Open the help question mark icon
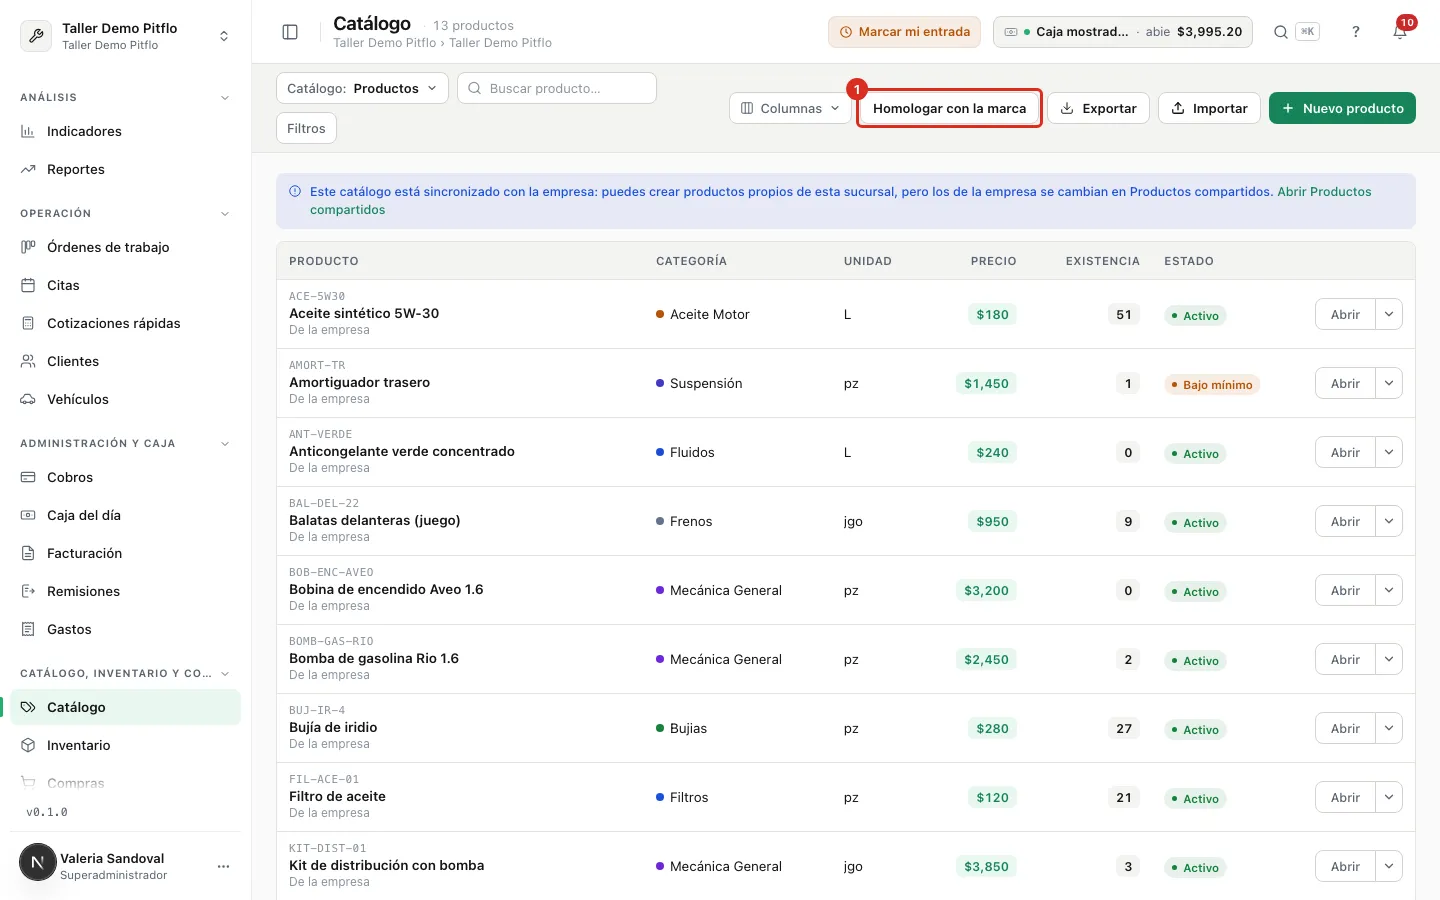The width and height of the screenshot is (1440, 900). (1356, 32)
